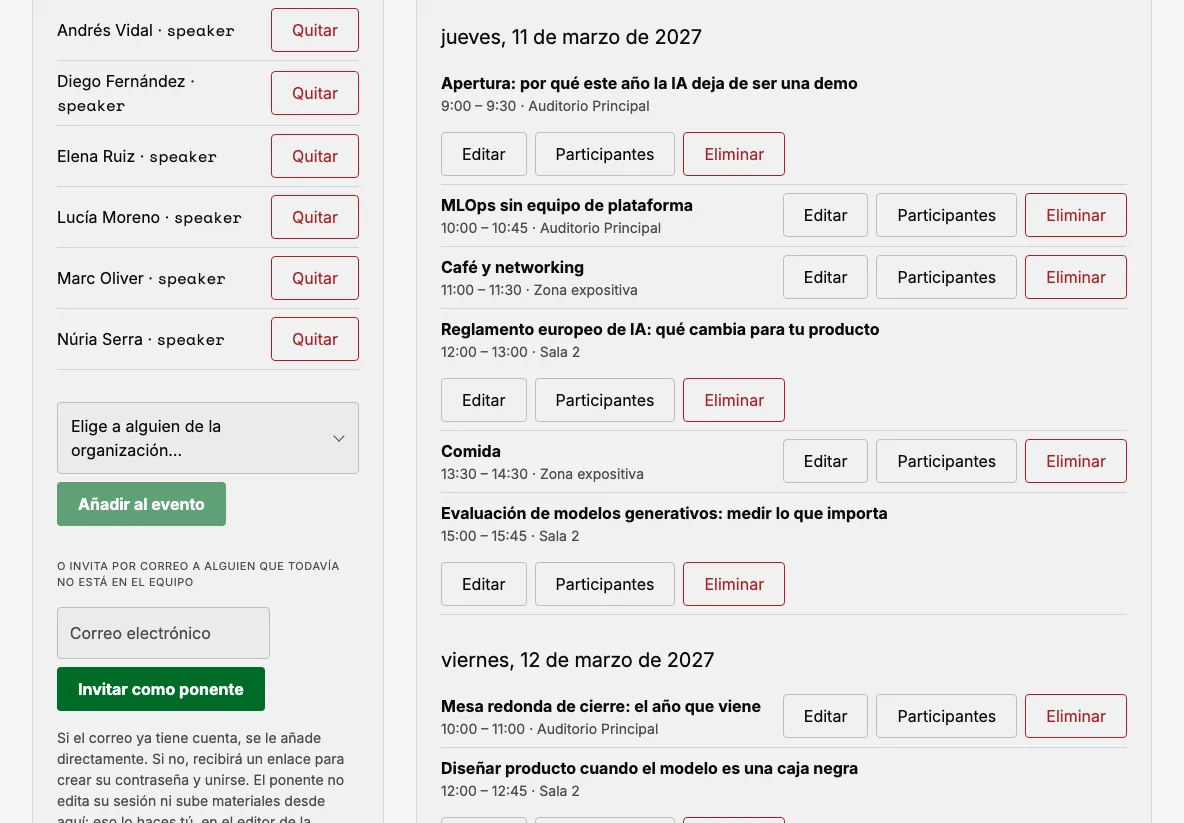The image size is (1184, 823).
Task: Eliminate the Reglamento europeo de IA session
Action: pos(734,400)
